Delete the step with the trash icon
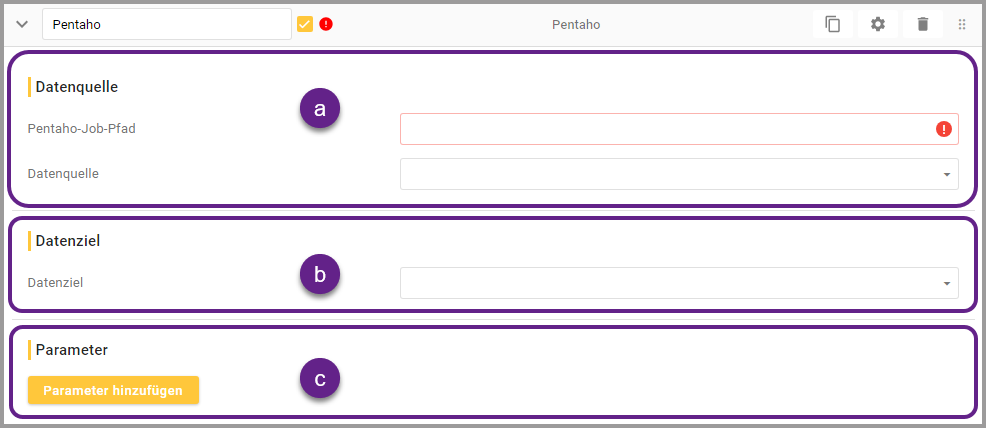 click(x=923, y=24)
